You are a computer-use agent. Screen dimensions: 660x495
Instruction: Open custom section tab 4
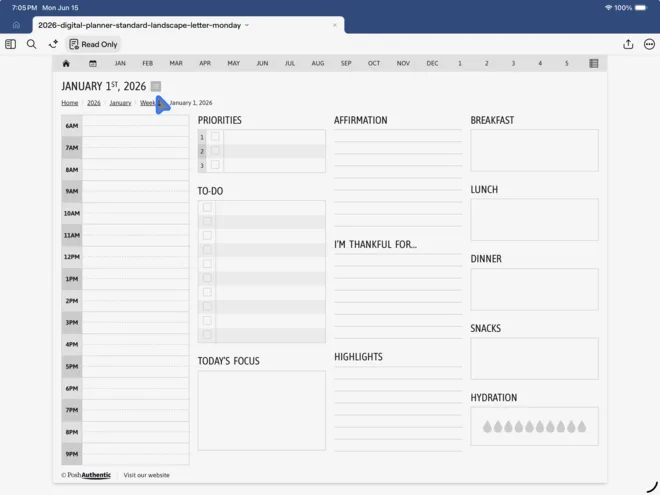(540, 64)
